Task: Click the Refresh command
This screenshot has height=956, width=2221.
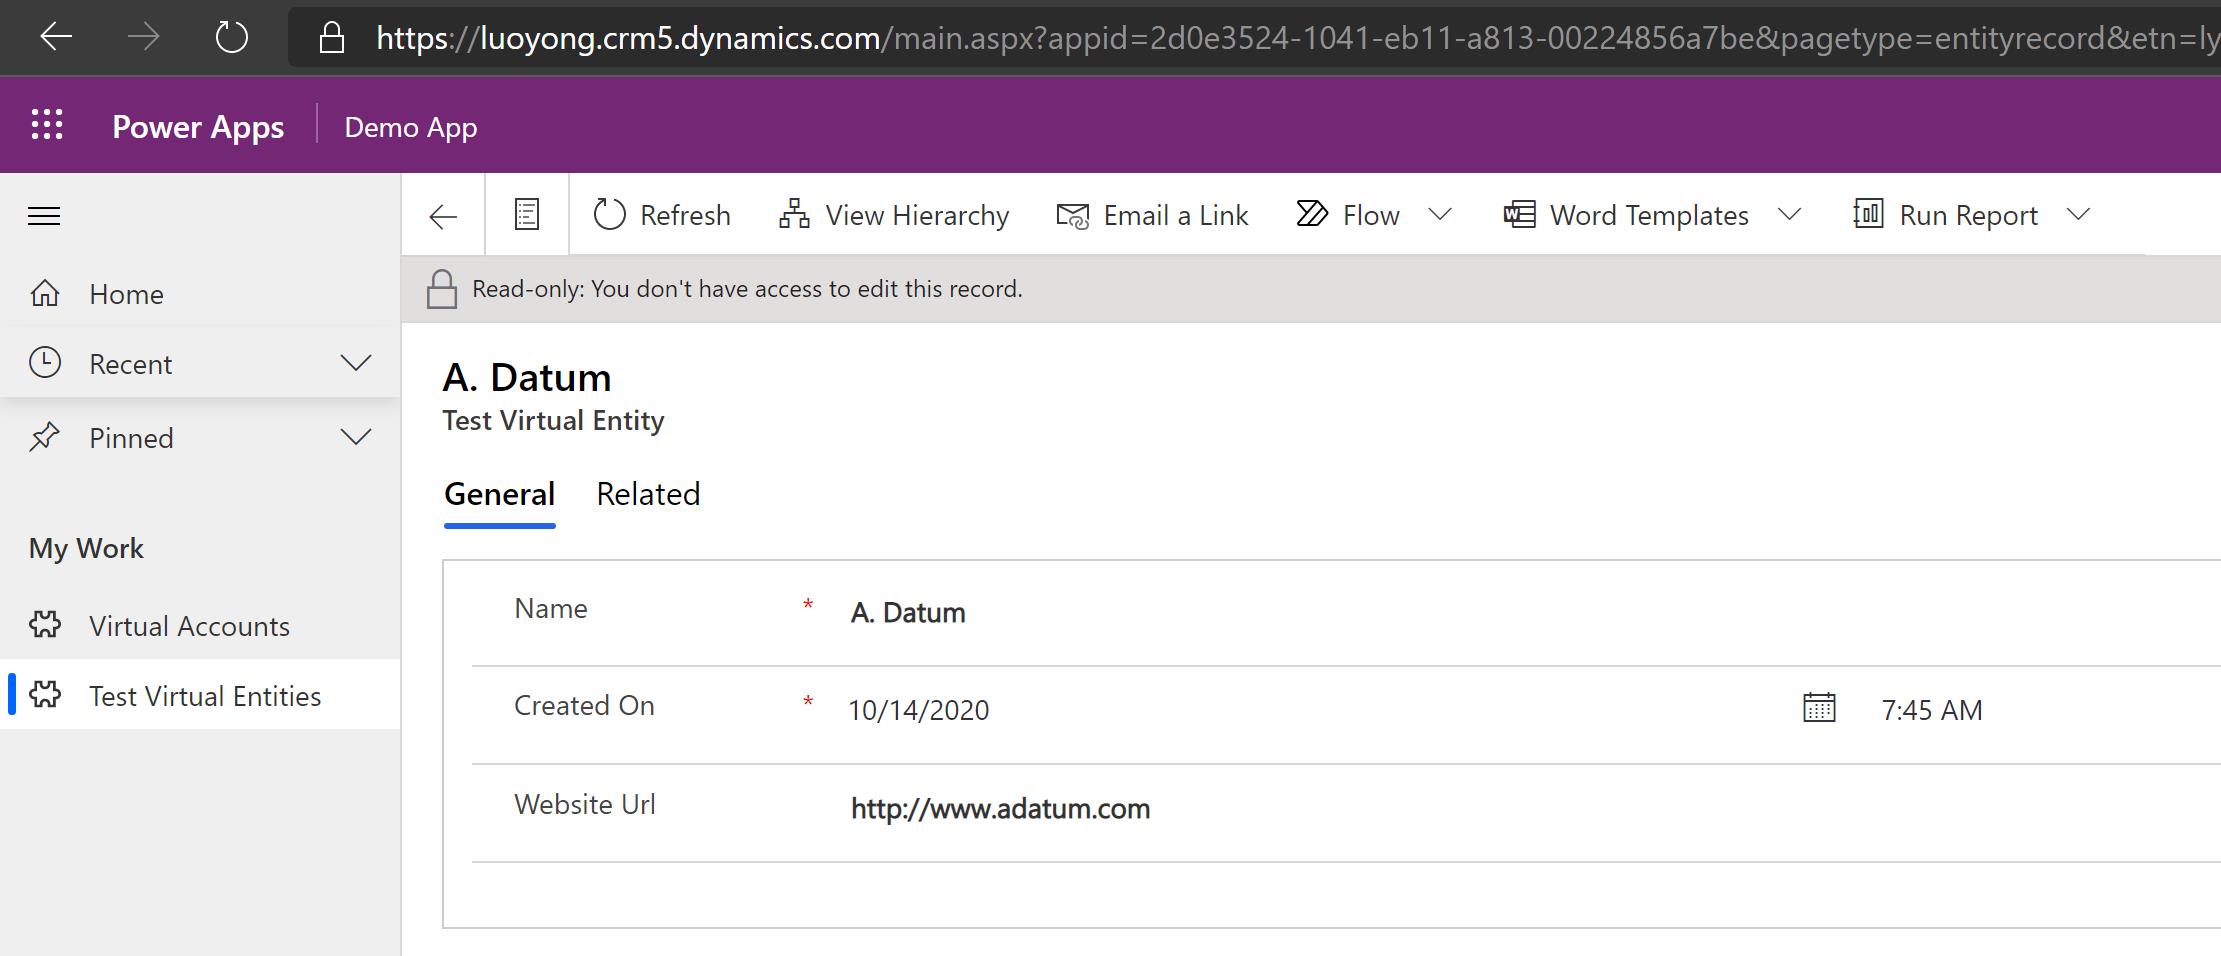Action: pyautogui.click(x=662, y=215)
